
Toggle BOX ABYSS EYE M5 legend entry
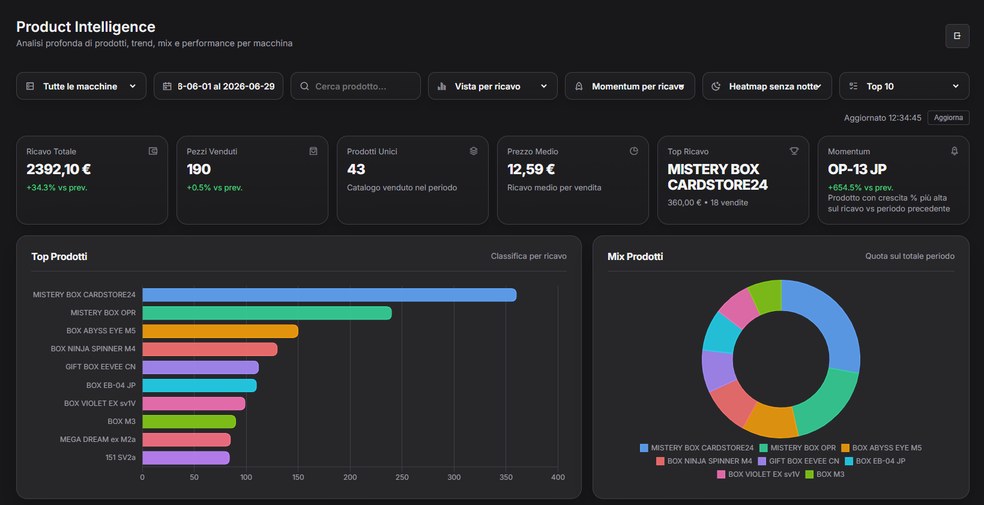click(881, 448)
